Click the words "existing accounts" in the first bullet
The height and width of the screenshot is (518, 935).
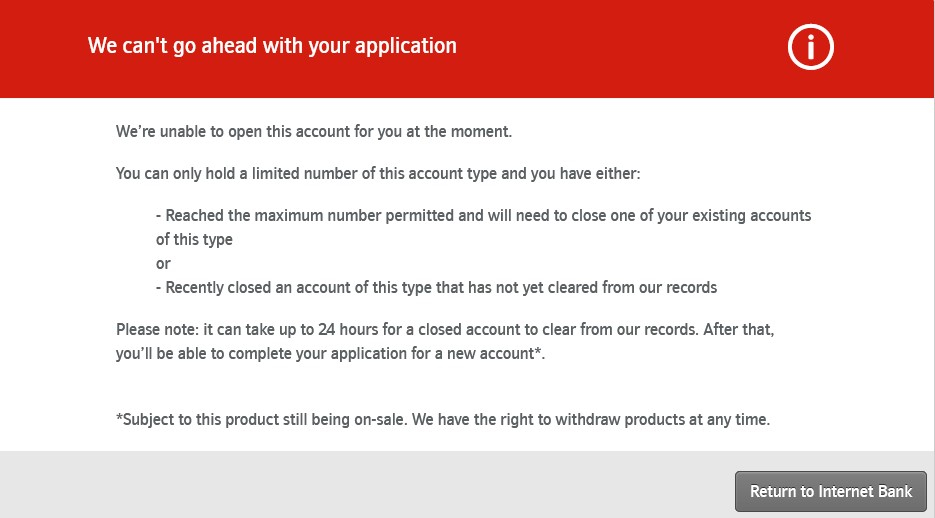click(751, 215)
